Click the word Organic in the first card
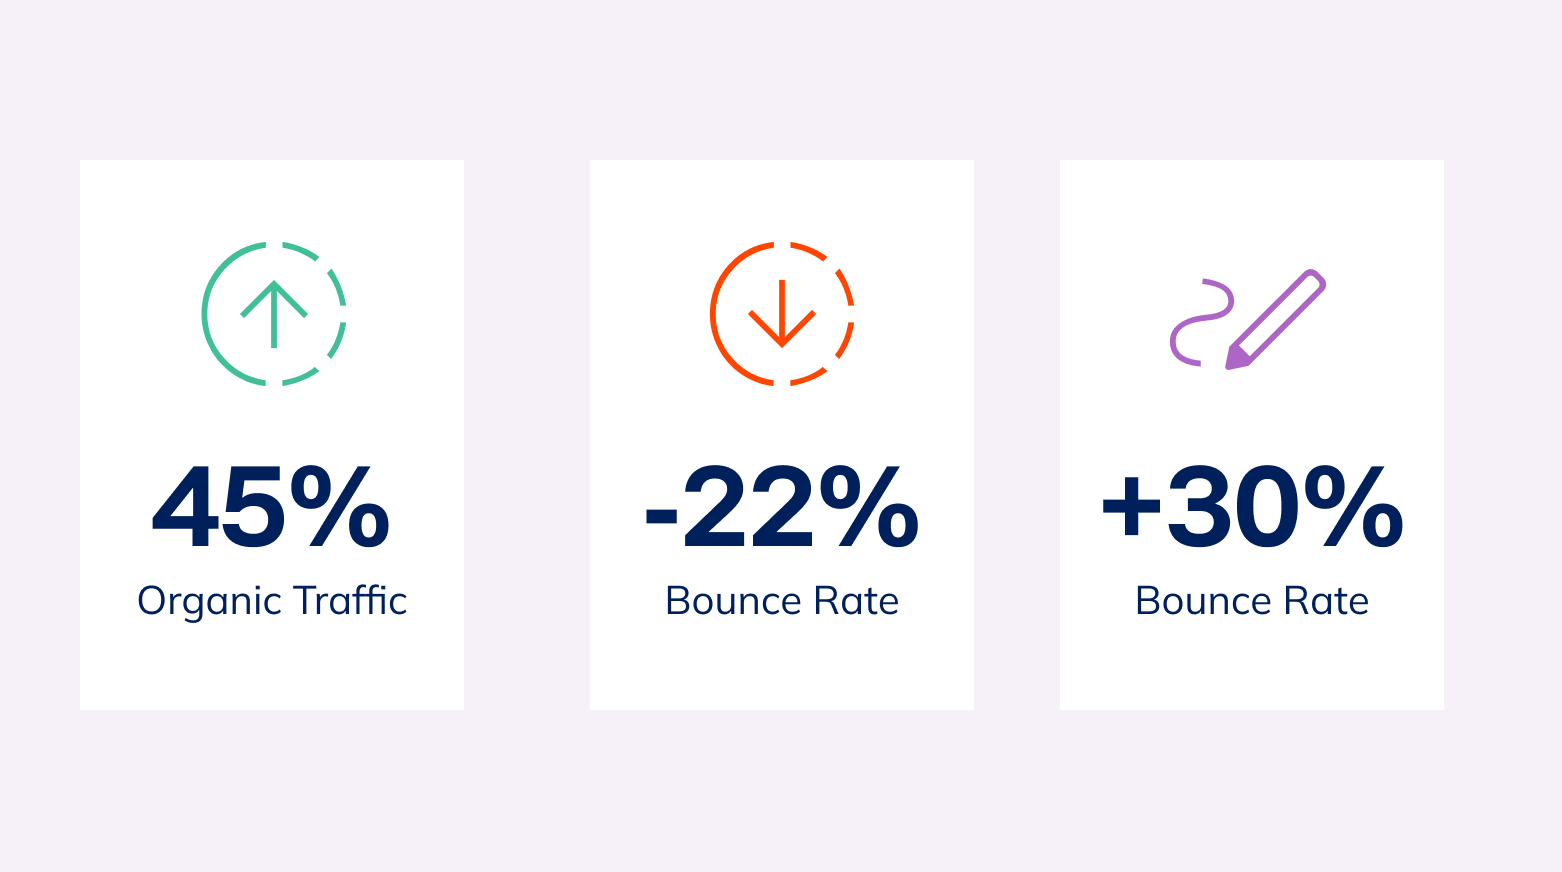This screenshot has width=1562, height=872. [x=209, y=601]
